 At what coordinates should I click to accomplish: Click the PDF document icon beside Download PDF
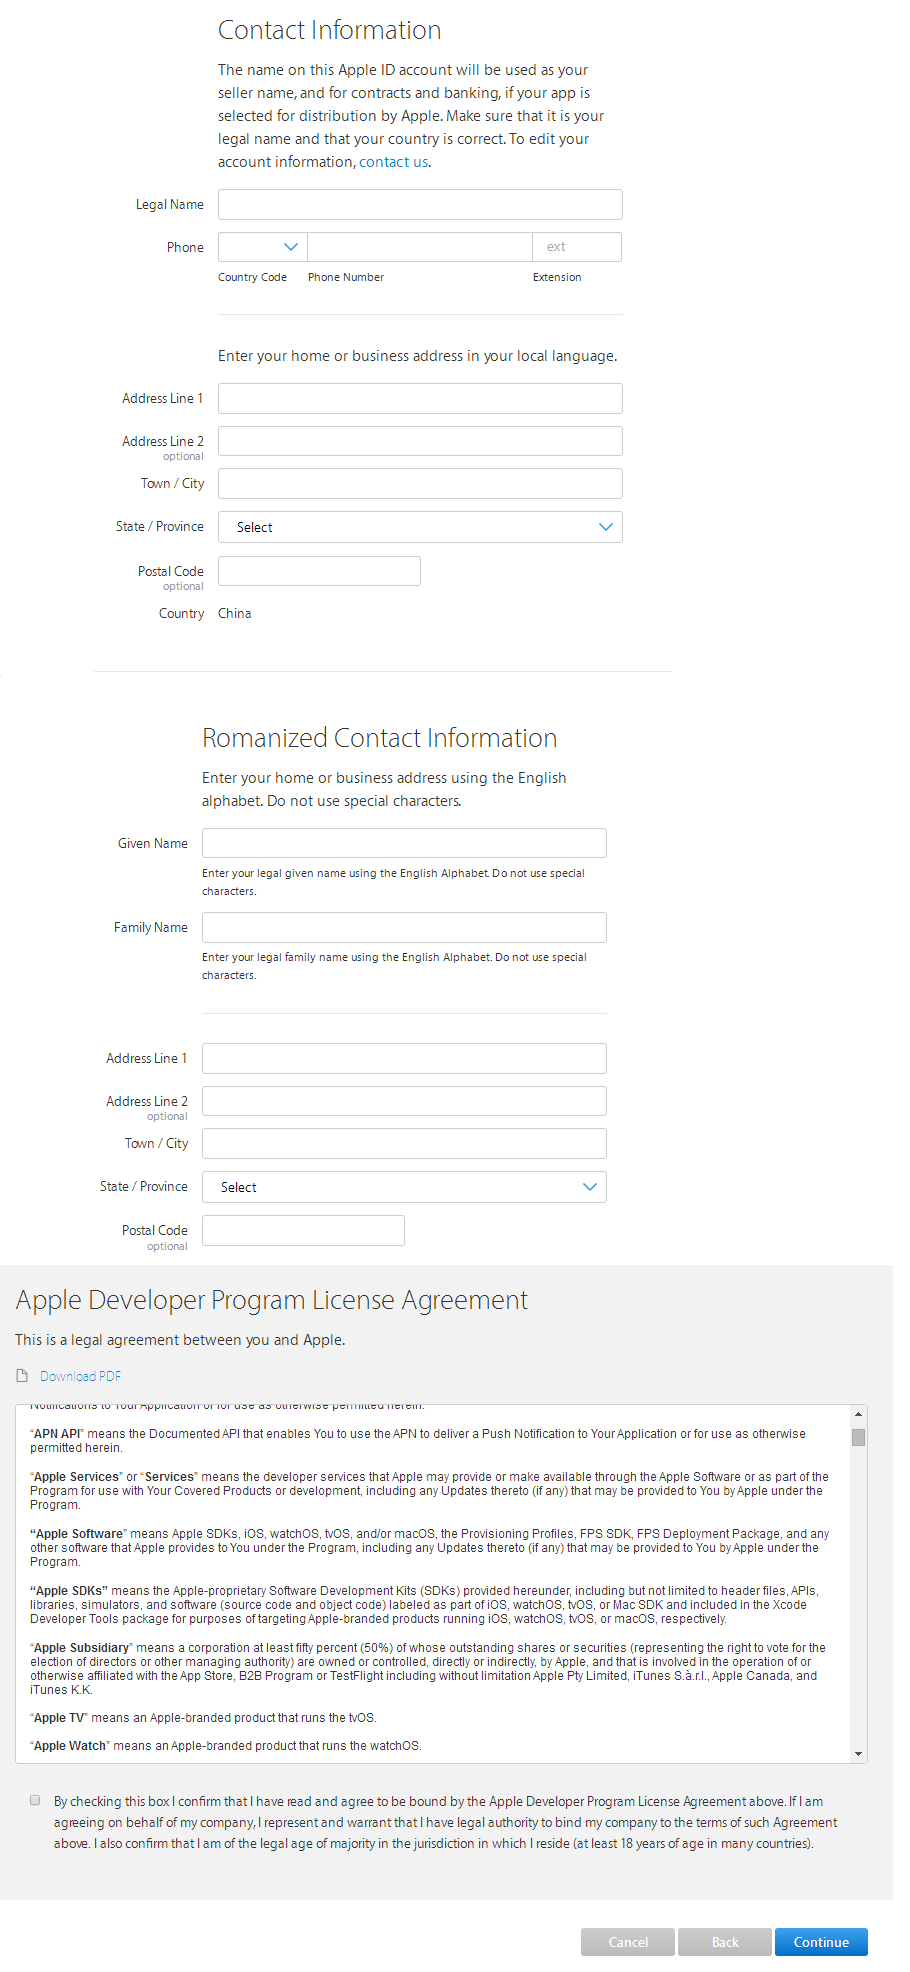pyautogui.click(x=22, y=1376)
